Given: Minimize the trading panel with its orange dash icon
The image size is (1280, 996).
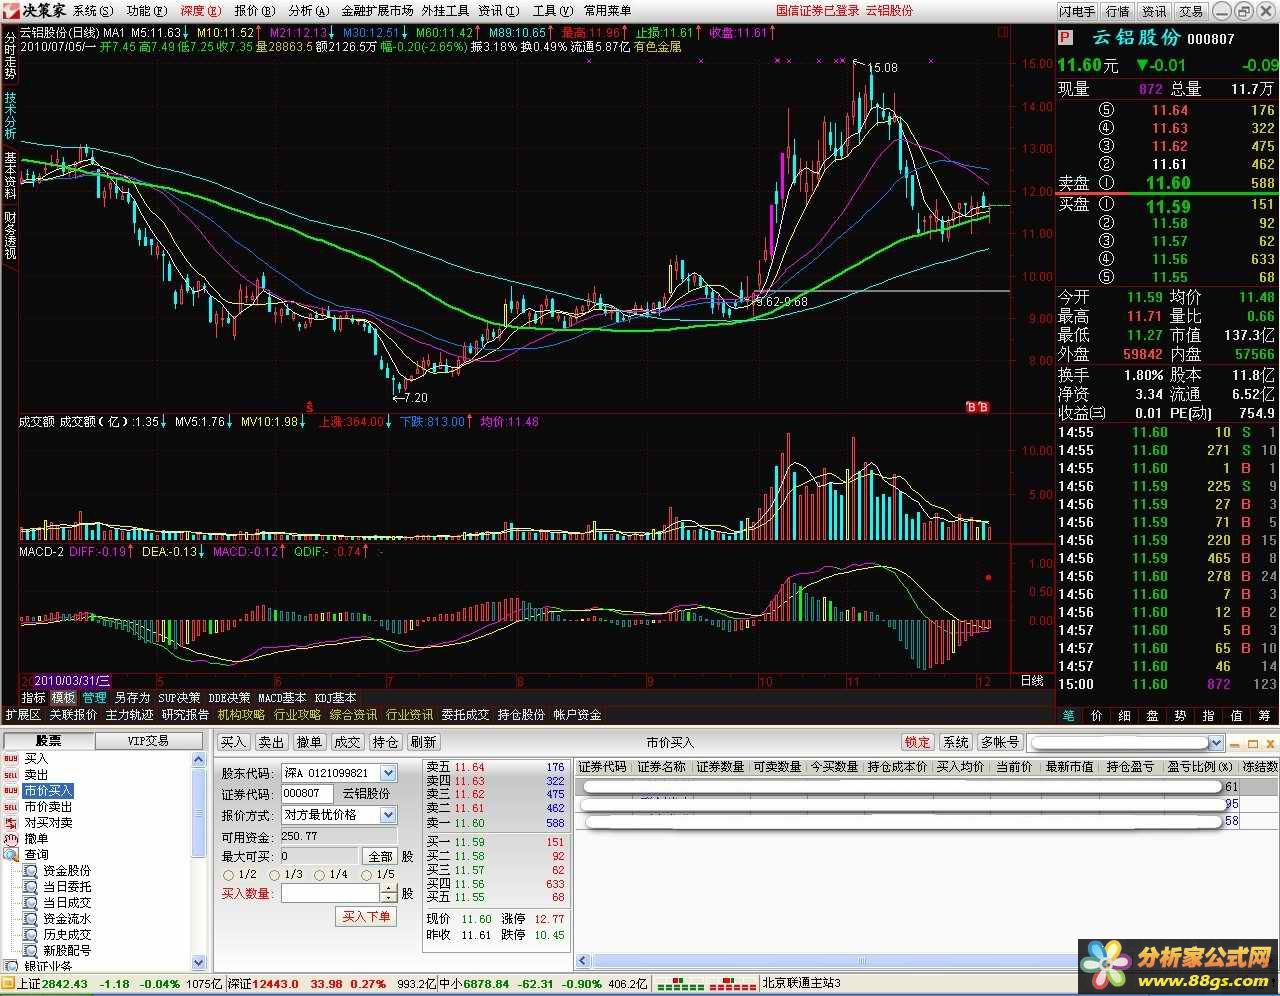Looking at the screenshot, I should (x=1235, y=744).
